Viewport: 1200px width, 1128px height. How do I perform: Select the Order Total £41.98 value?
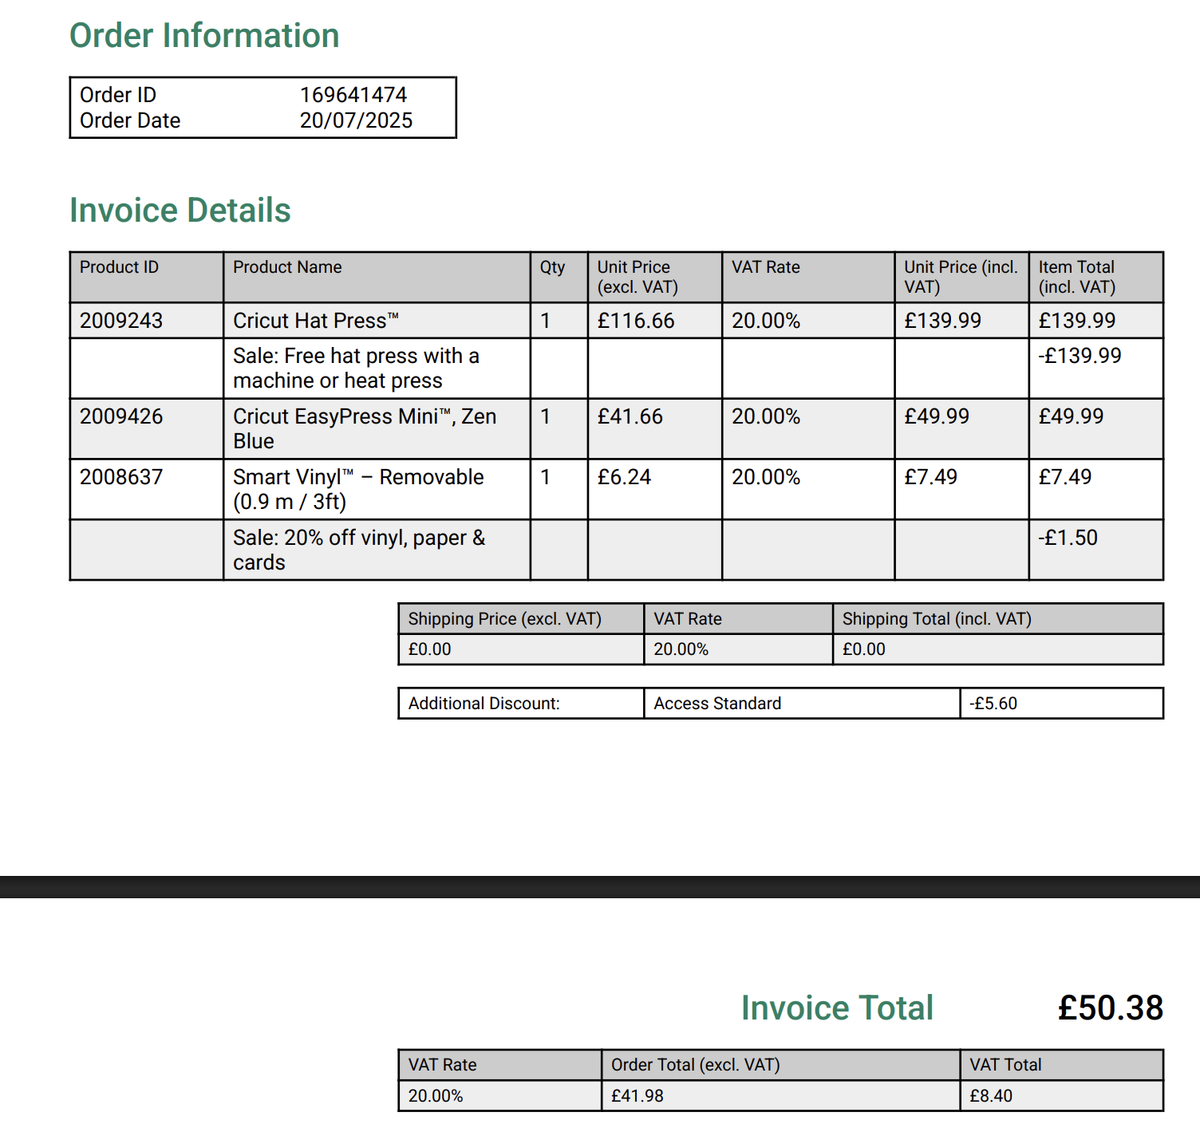point(637,1096)
